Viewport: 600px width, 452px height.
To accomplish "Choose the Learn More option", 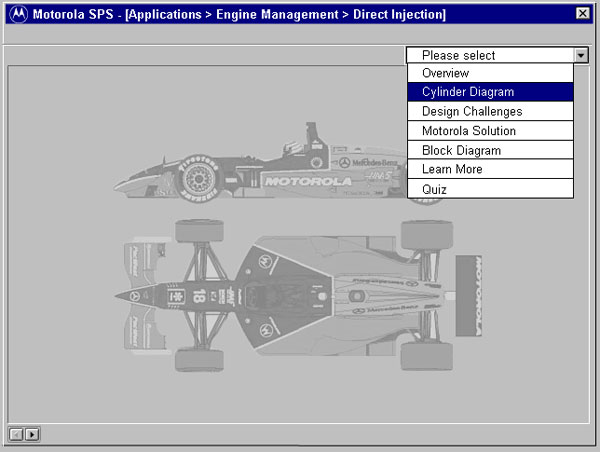I will [x=490, y=169].
